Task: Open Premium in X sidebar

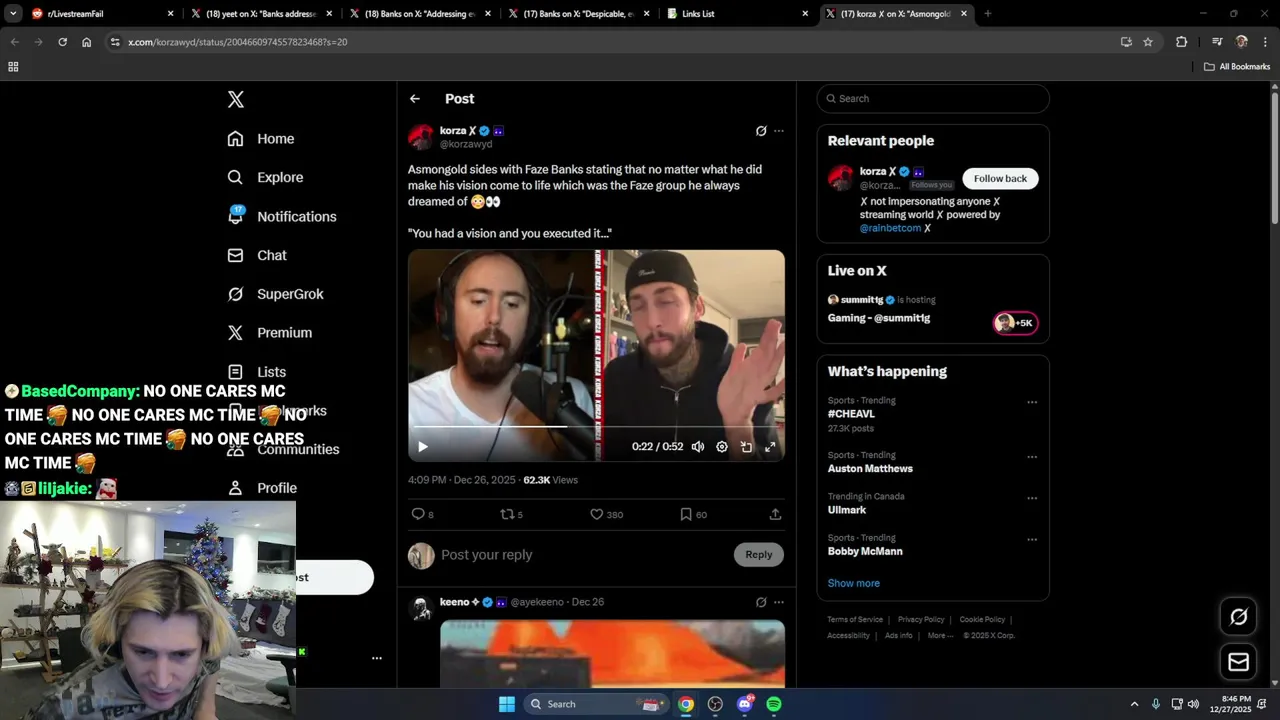Action: [x=270, y=333]
